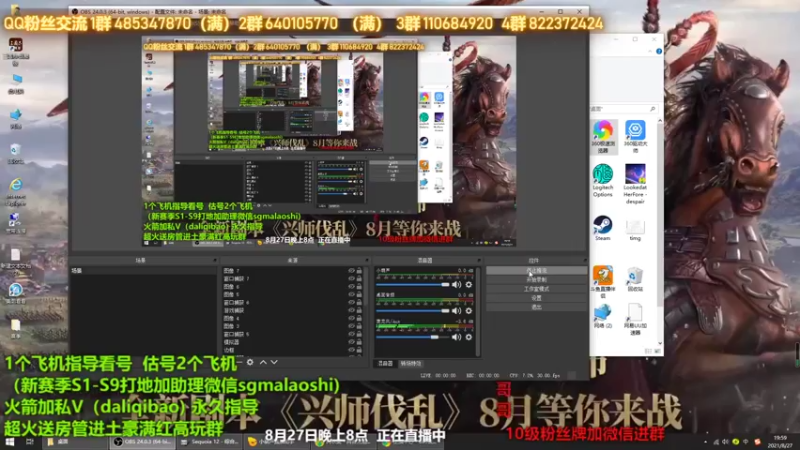
Task: Select the 场景 entry in scenes list
Action: coord(143,271)
